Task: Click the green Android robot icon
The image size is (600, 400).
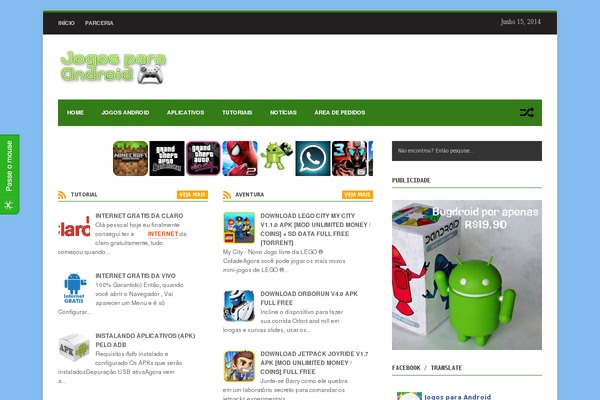Action: tap(276, 156)
